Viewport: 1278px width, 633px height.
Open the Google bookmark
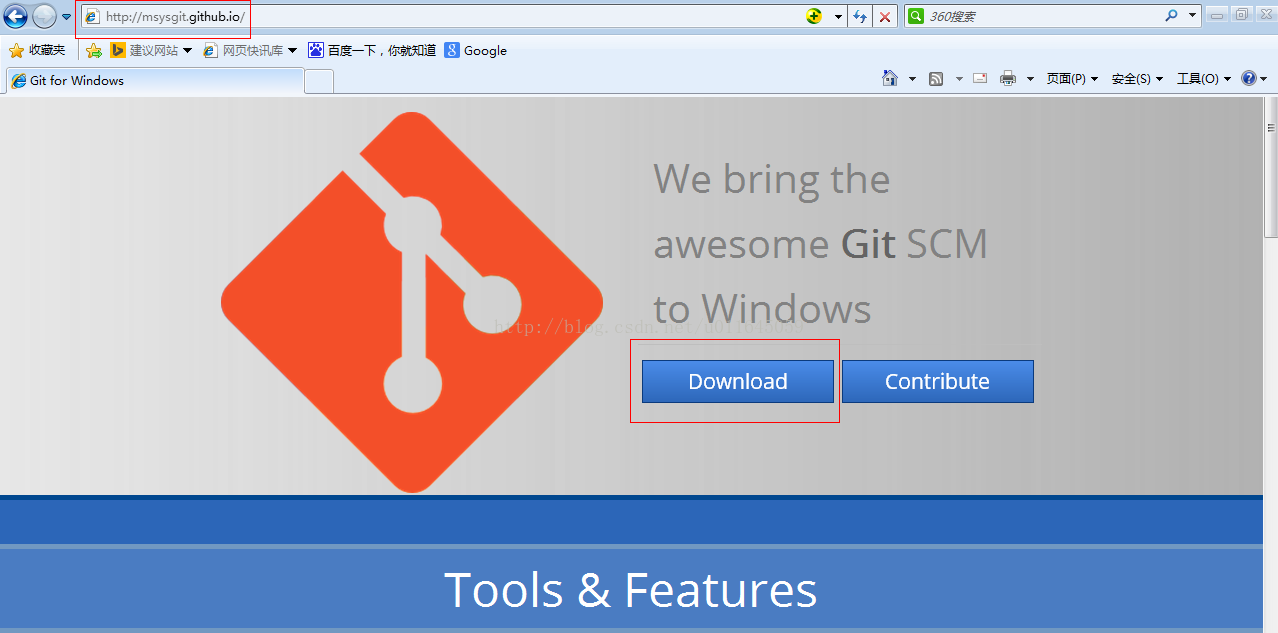coord(476,50)
